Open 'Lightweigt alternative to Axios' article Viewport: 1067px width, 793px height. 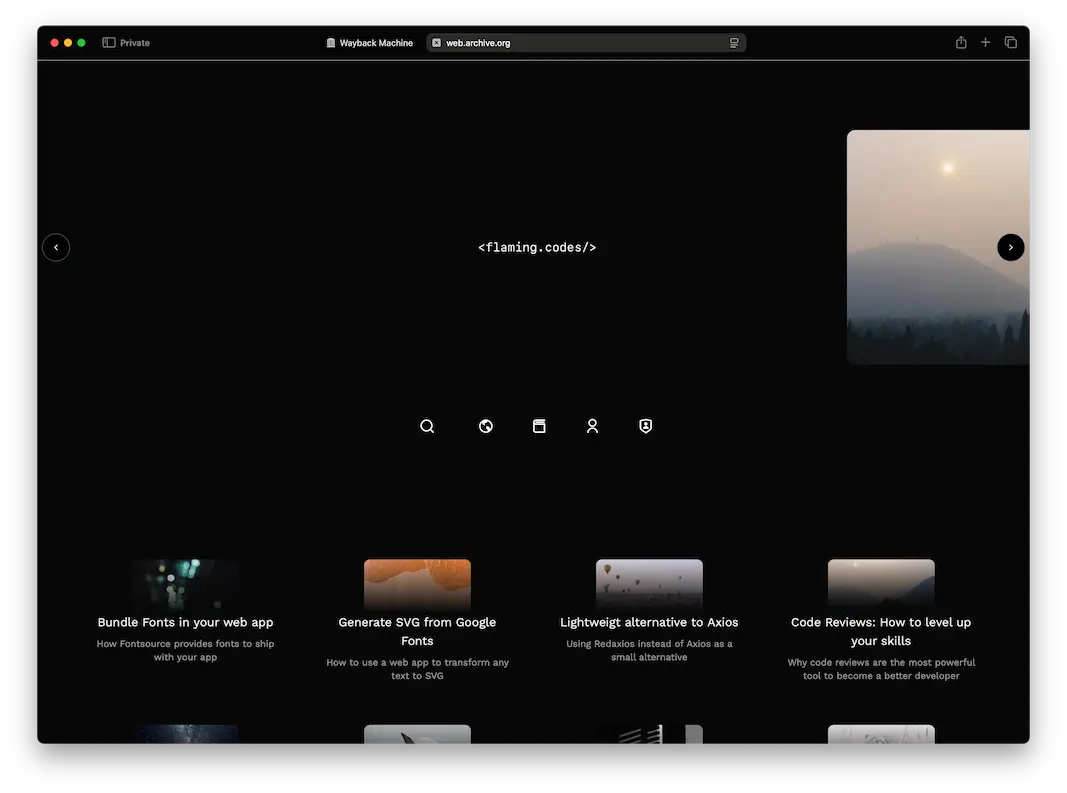[x=649, y=622]
